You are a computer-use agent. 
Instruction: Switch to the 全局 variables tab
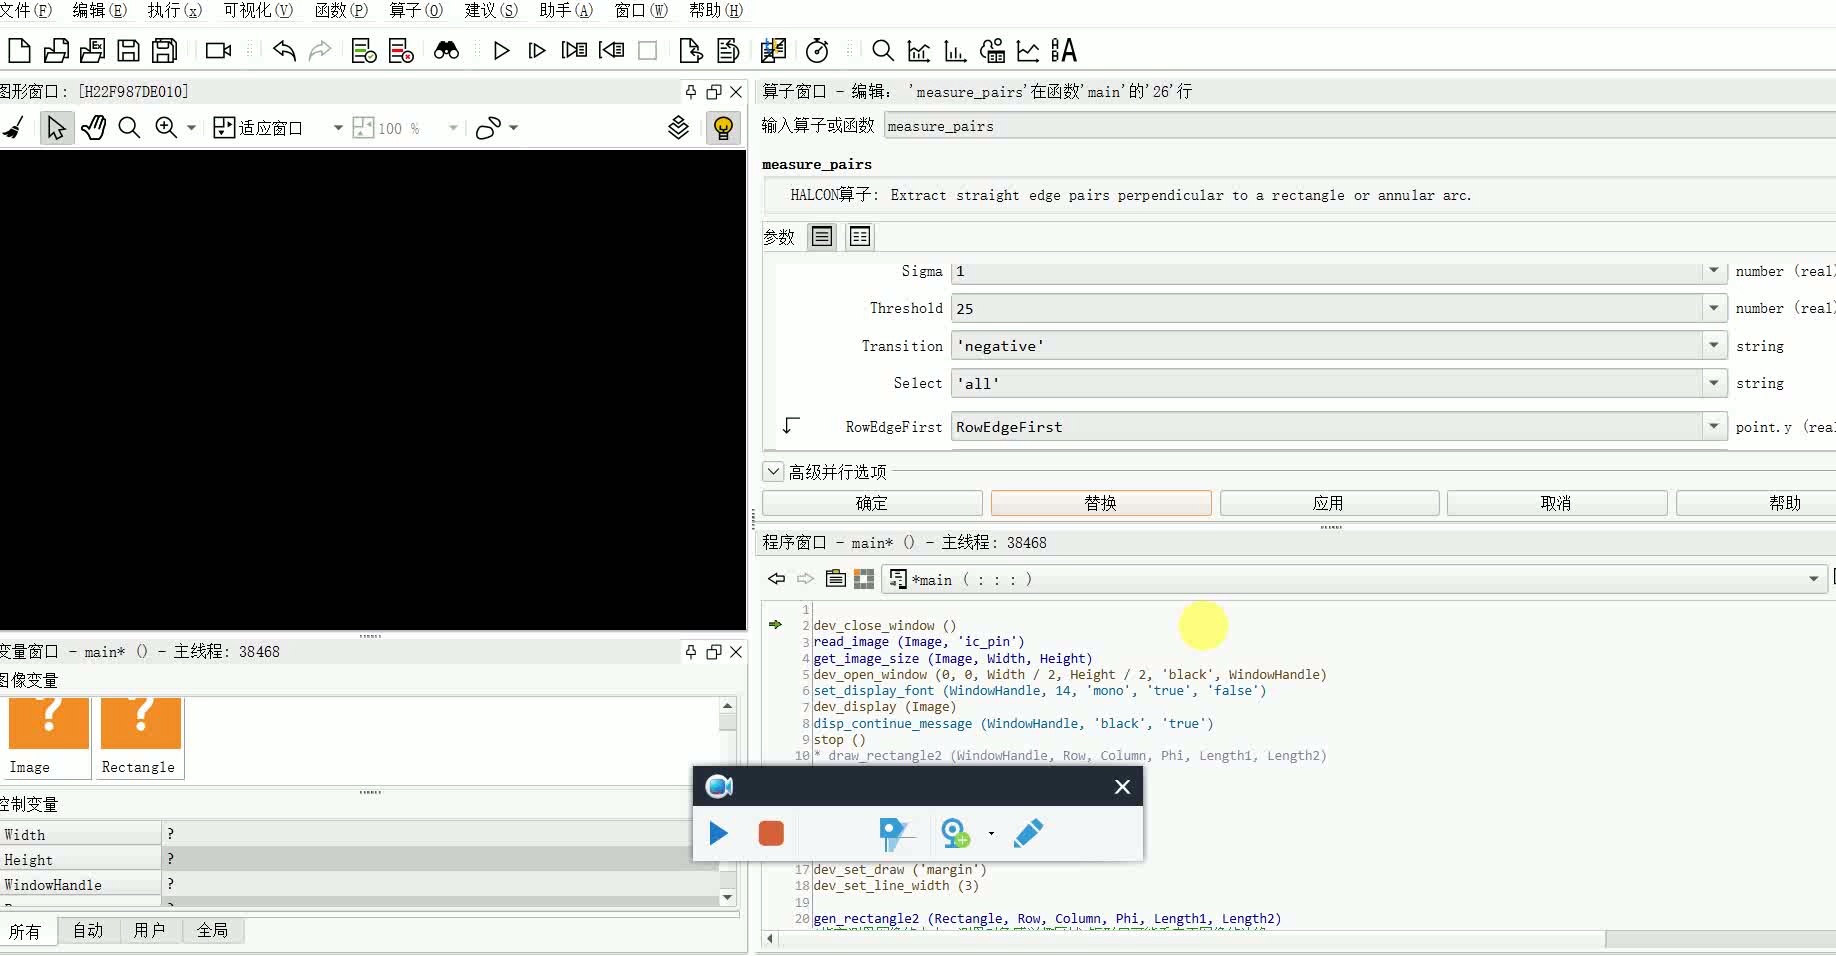coord(212,931)
